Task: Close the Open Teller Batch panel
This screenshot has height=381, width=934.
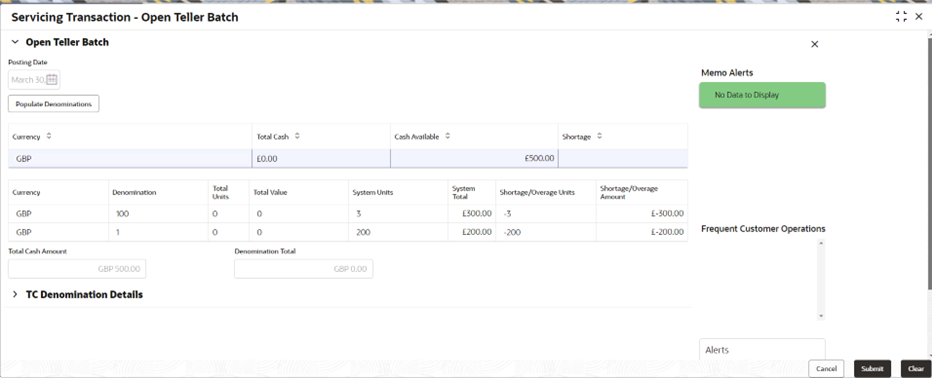Action: point(815,44)
